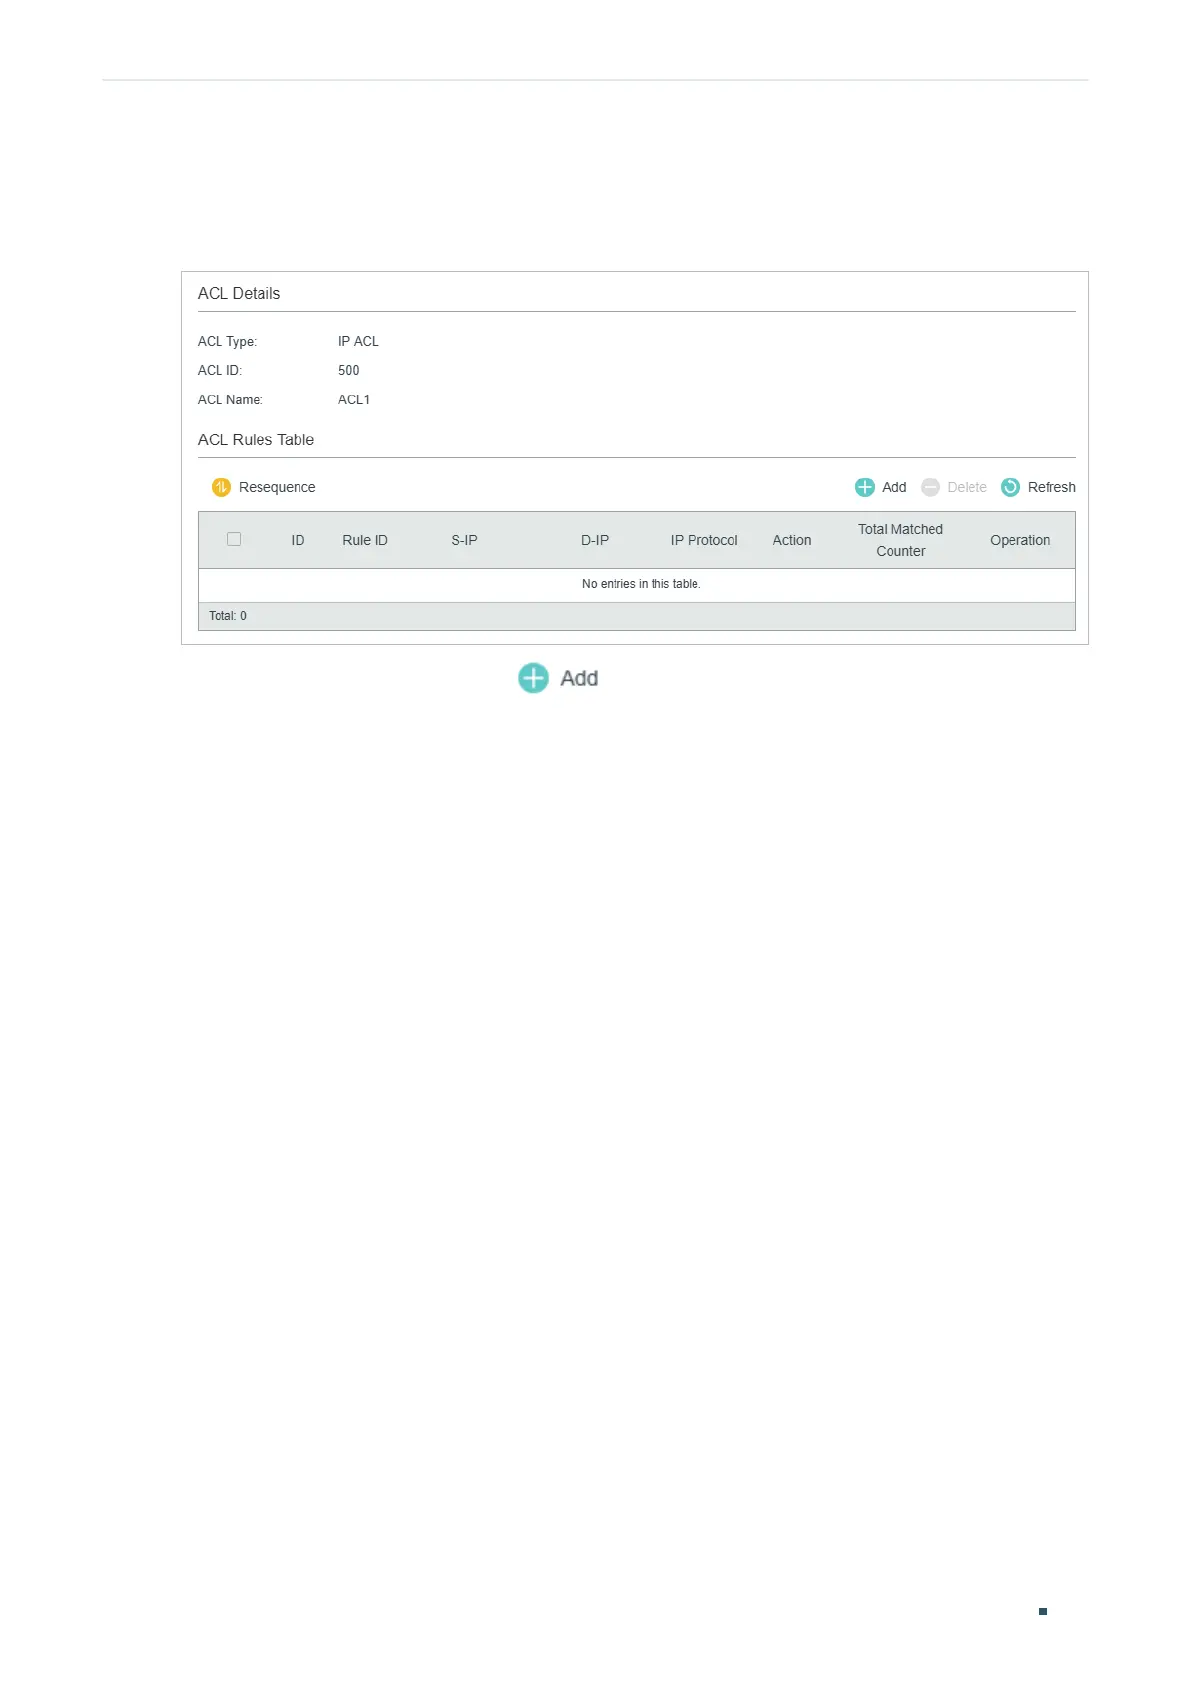Click the Add plus icon in rules toolbar
The width and height of the screenshot is (1191, 1684).
(865, 487)
